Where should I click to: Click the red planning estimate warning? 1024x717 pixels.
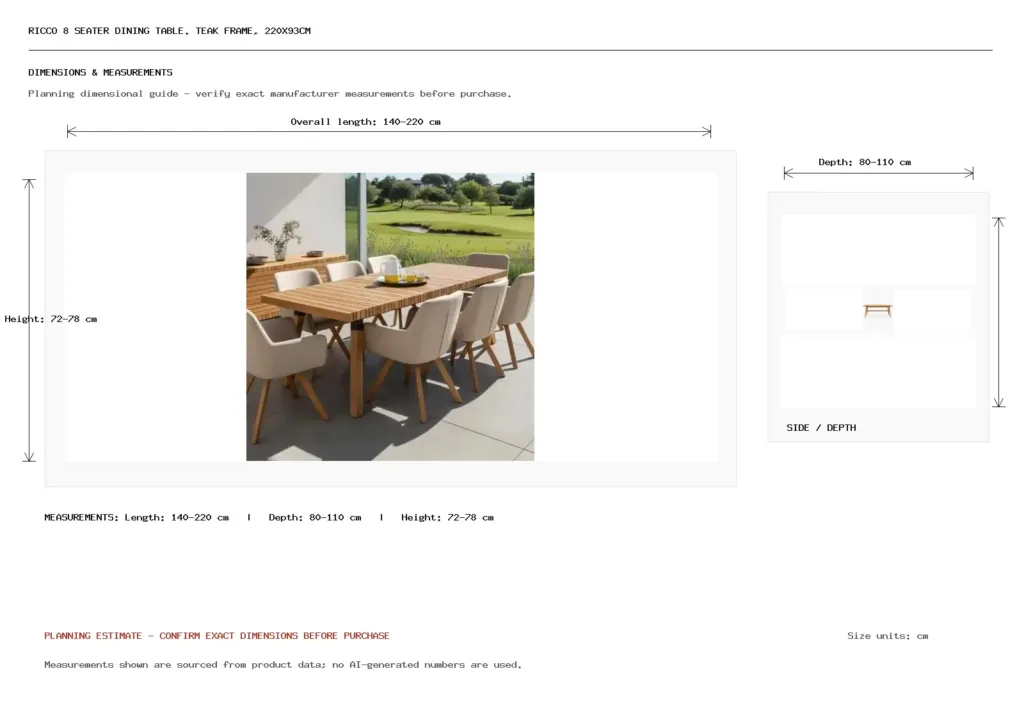click(x=217, y=635)
